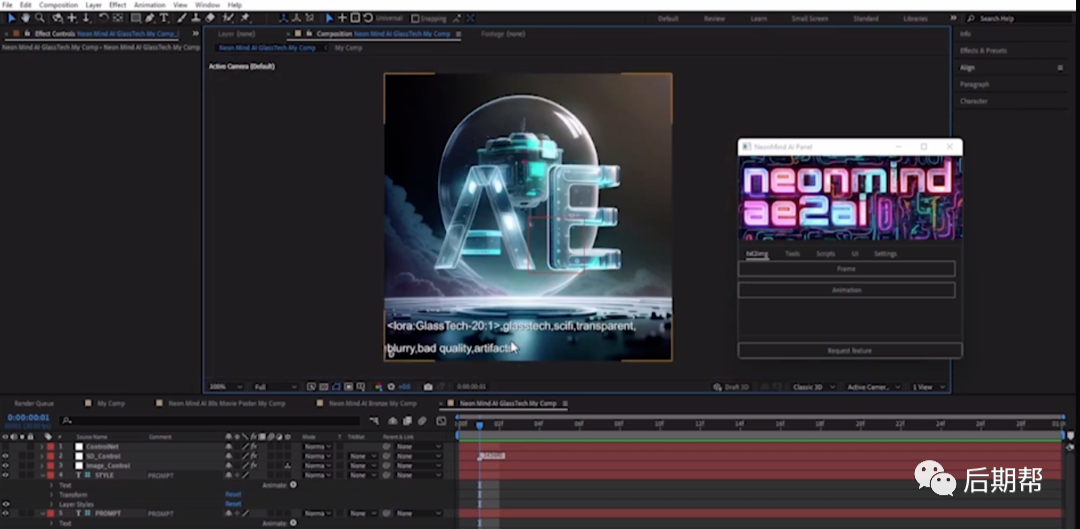Enable frame blending icon in timeline

(x=408, y=421)
